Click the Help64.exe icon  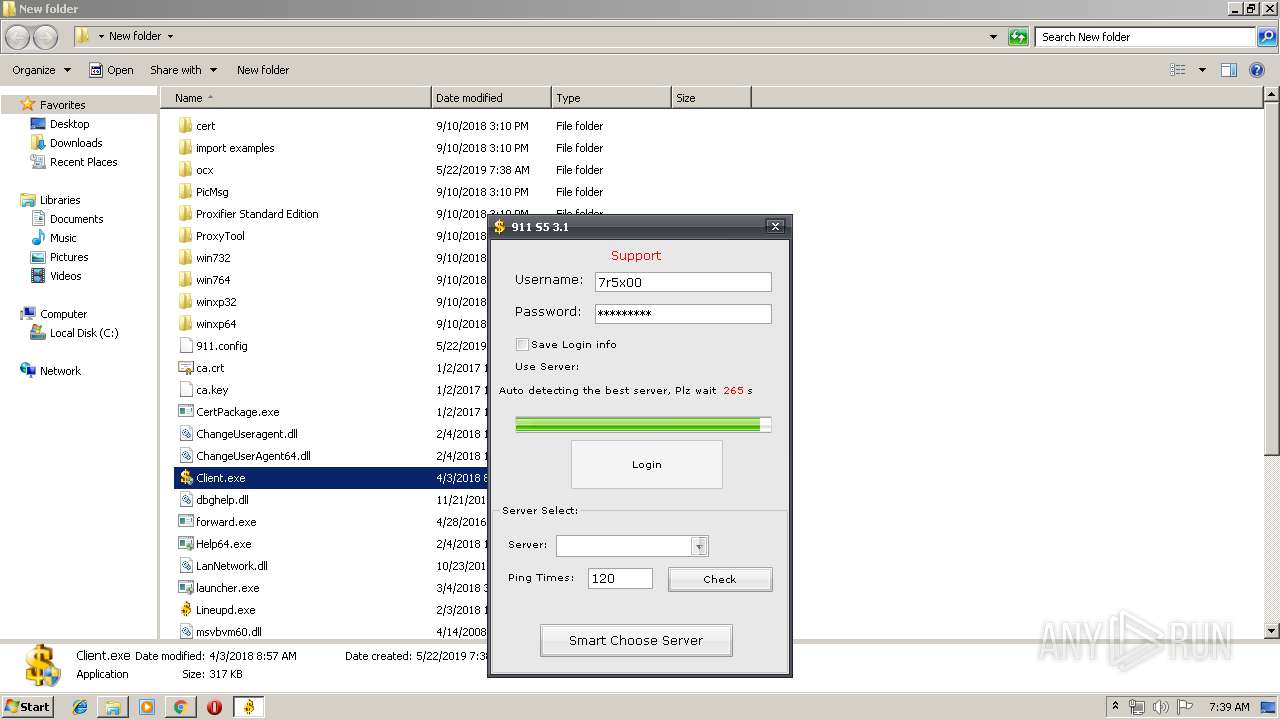pyautogui.click(x=186, y=544)
